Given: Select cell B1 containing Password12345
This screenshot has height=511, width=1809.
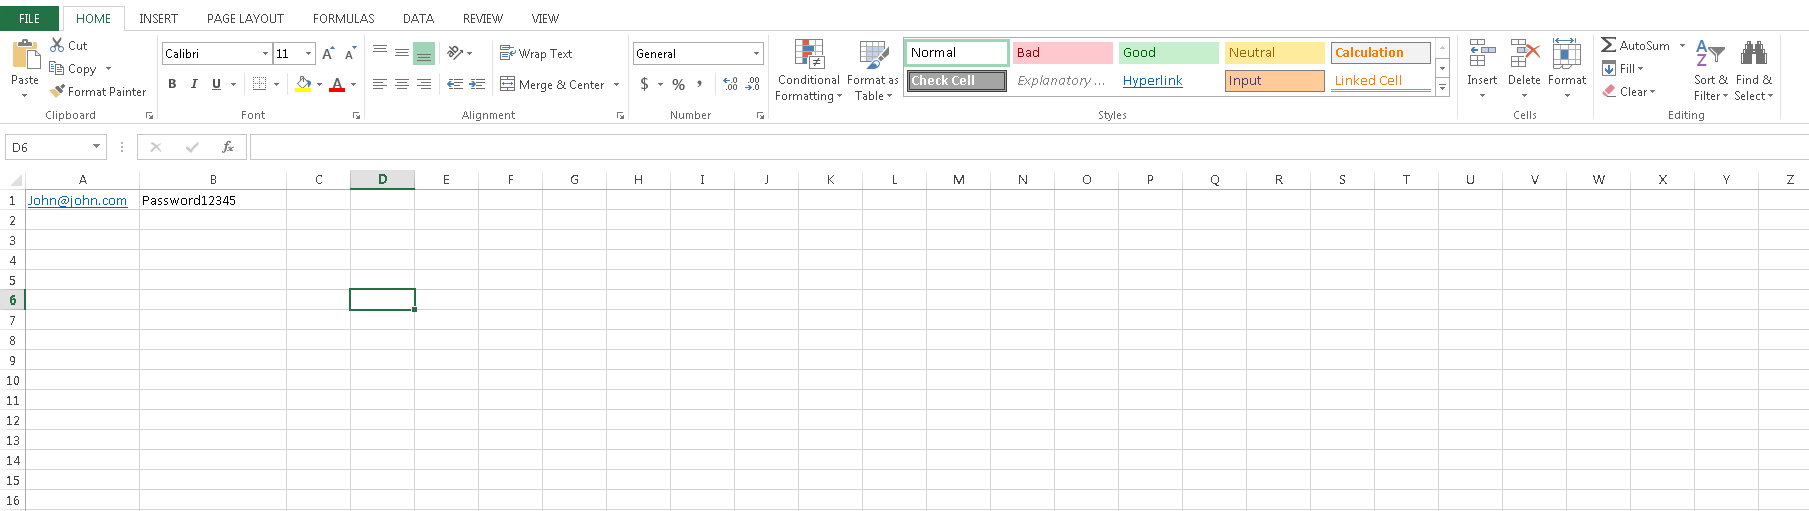Looking at the screenshot, I should coord(212,201).
